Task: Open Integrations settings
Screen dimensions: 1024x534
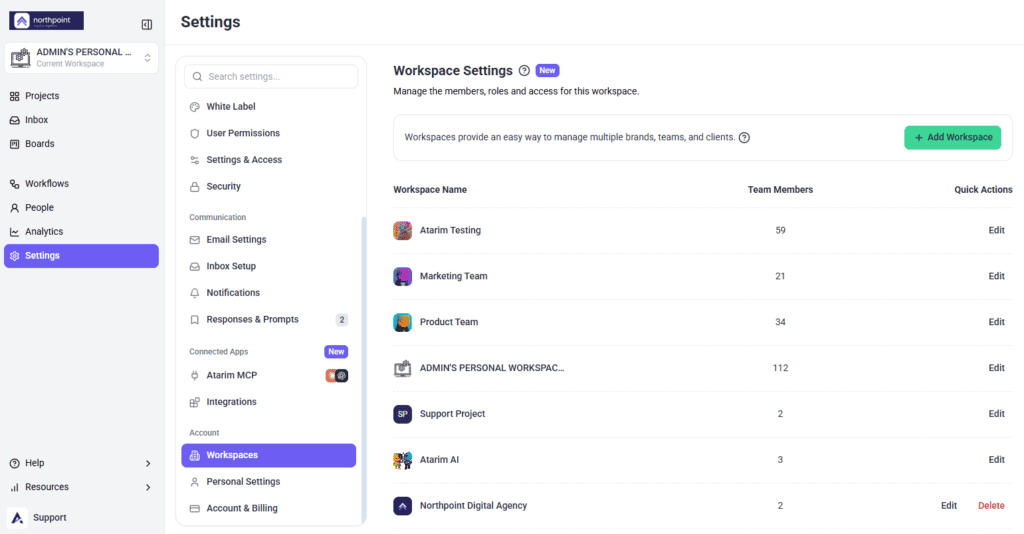Action: [231, 402]
